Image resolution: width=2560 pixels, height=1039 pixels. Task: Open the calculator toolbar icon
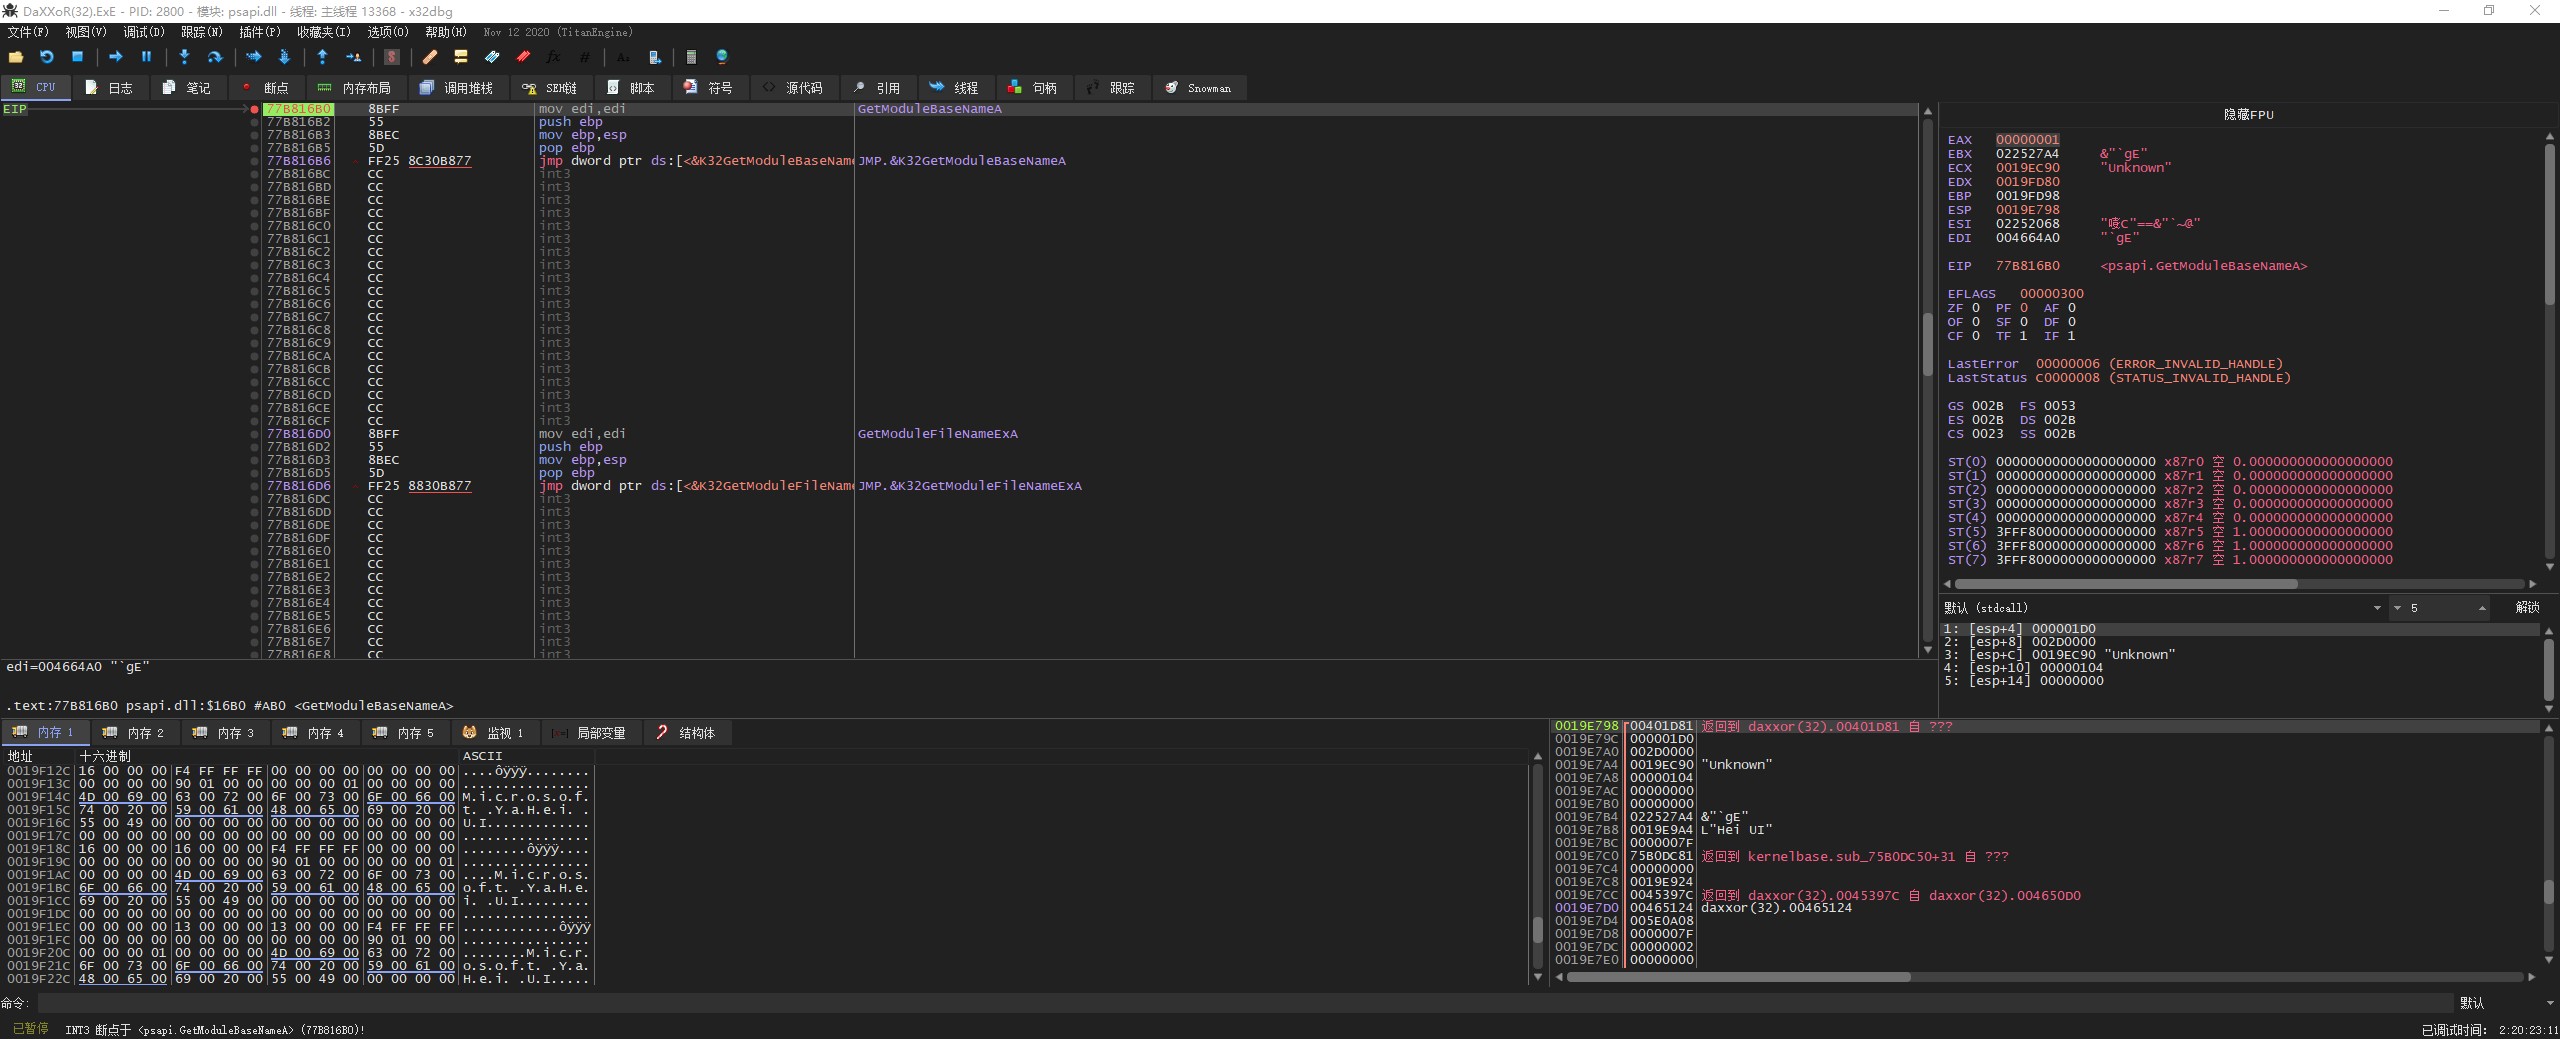(691, 57)
